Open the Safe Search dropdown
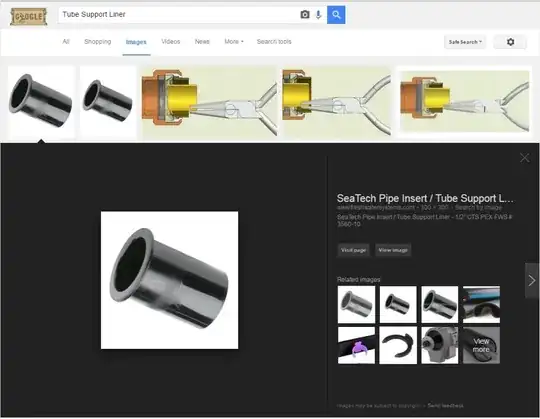This screenshot has height=419, width=540. pyautogui.click(x=465, y=42)
